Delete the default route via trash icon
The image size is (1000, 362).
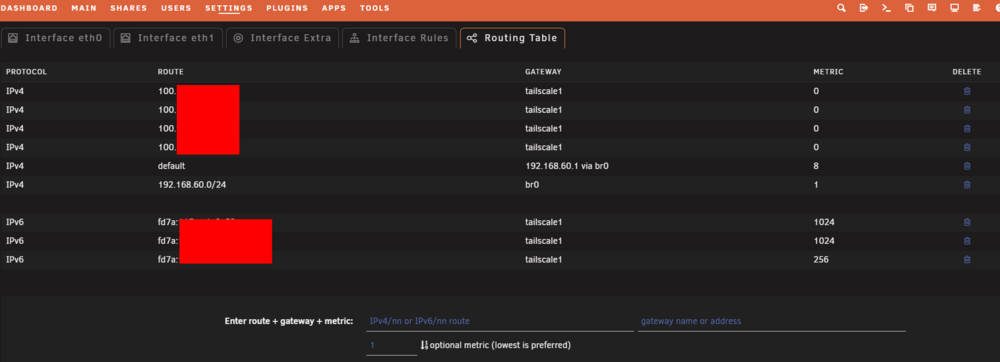point(967,166)
